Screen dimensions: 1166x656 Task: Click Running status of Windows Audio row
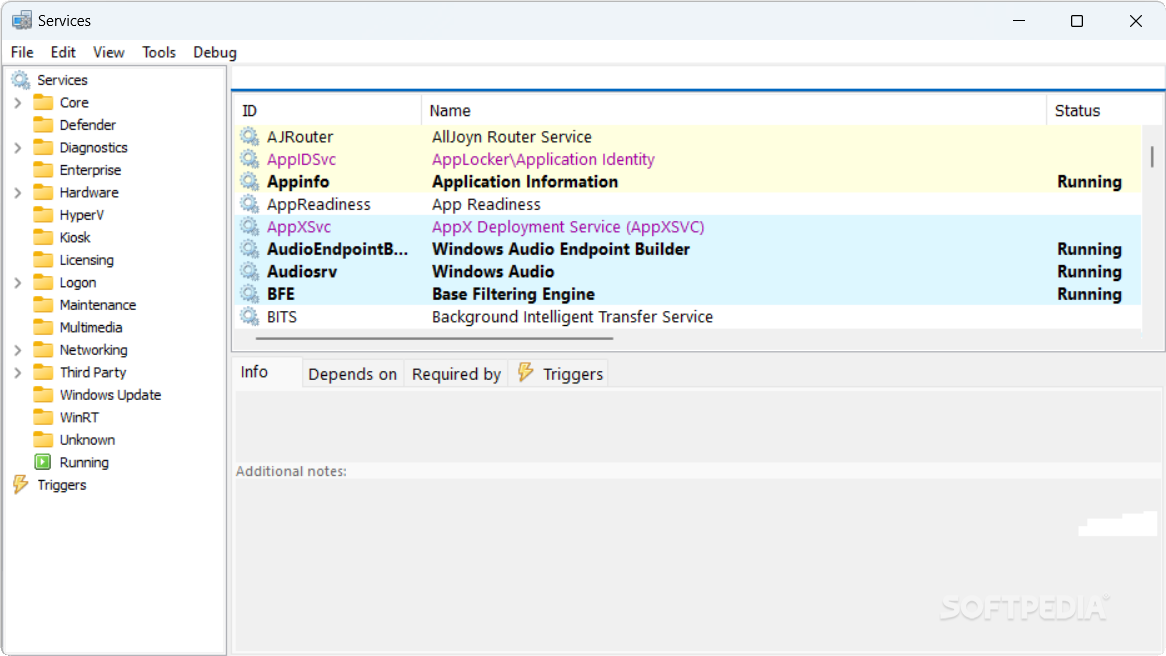[x=1089, y=271]
